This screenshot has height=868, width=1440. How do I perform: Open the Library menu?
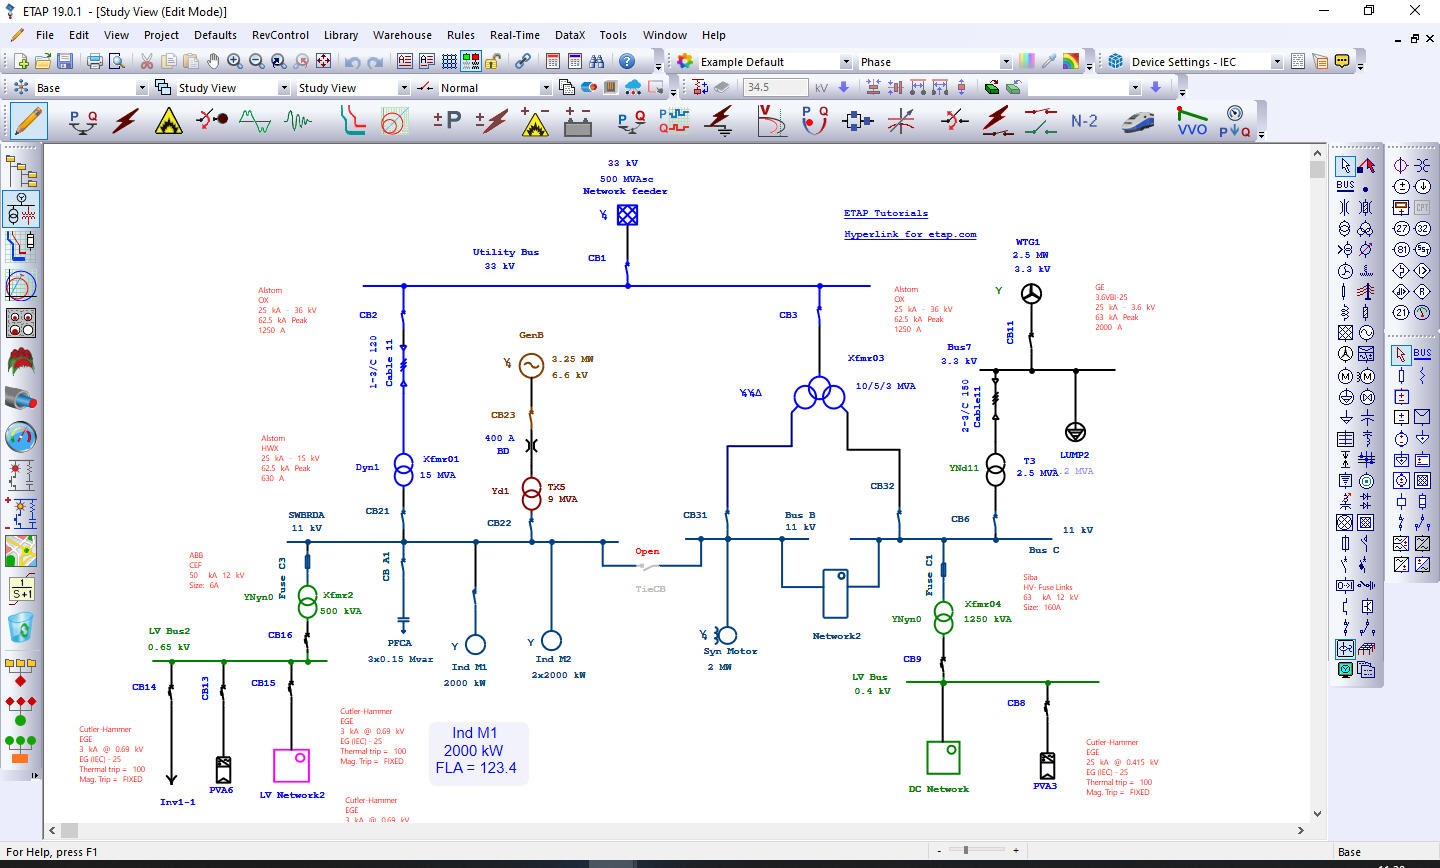(x=341, y=35)
